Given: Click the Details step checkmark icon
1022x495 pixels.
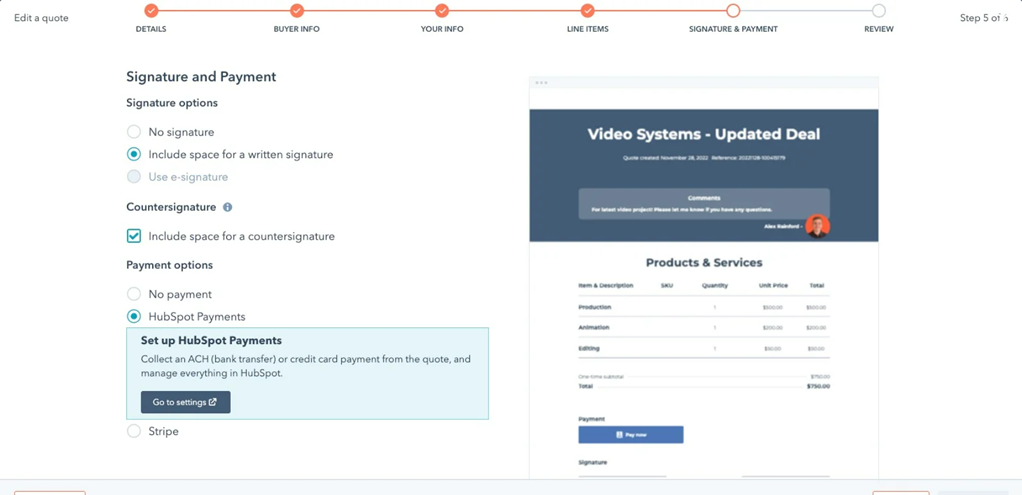Looking at the screenshot, I should 151,11.
